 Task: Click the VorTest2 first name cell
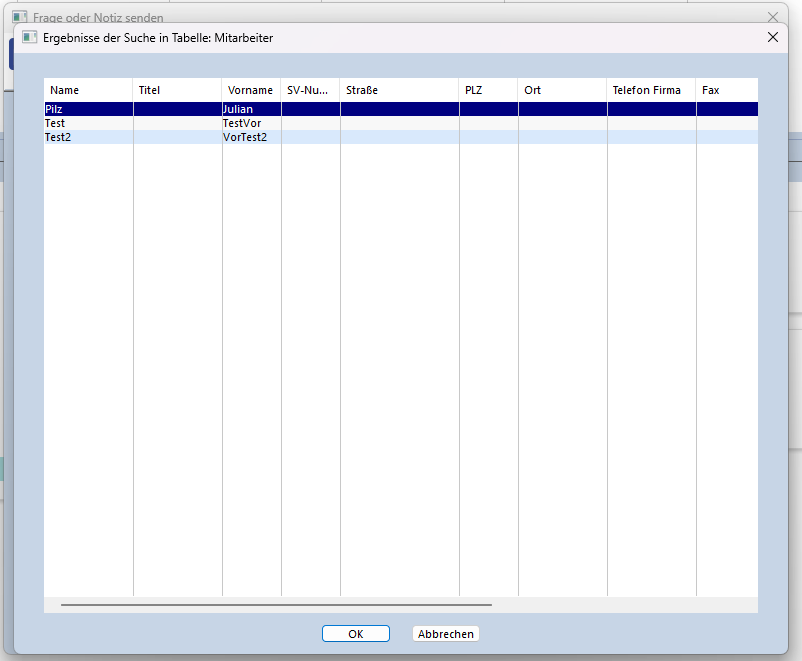[x=245, y=137]
